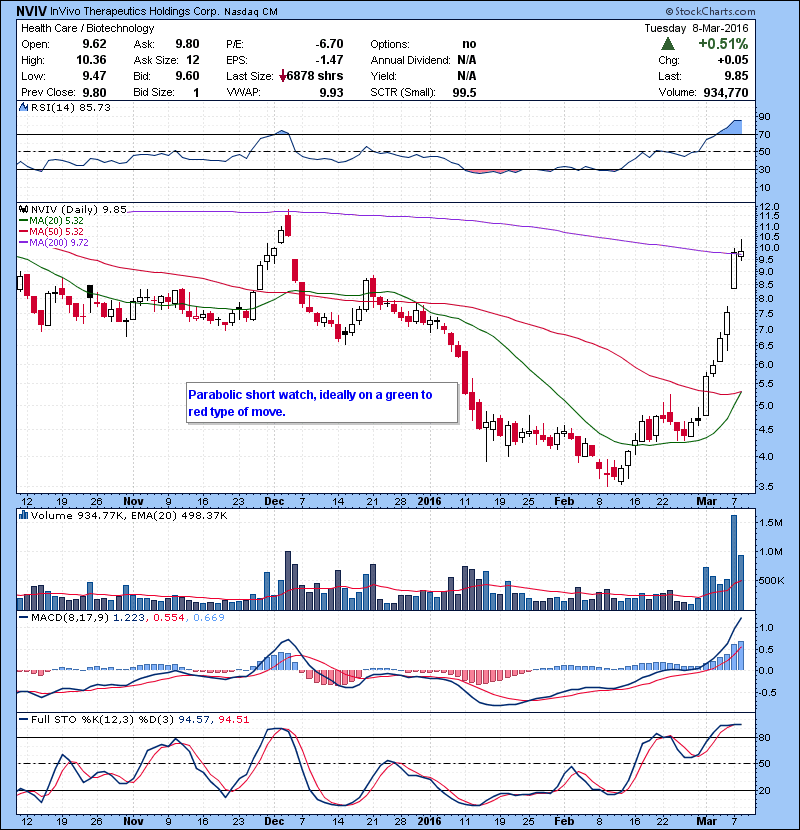The width and height of the screenshot is (800, 830).
Task: Click the green up triangle change indicator
Action: coord(668,44)
